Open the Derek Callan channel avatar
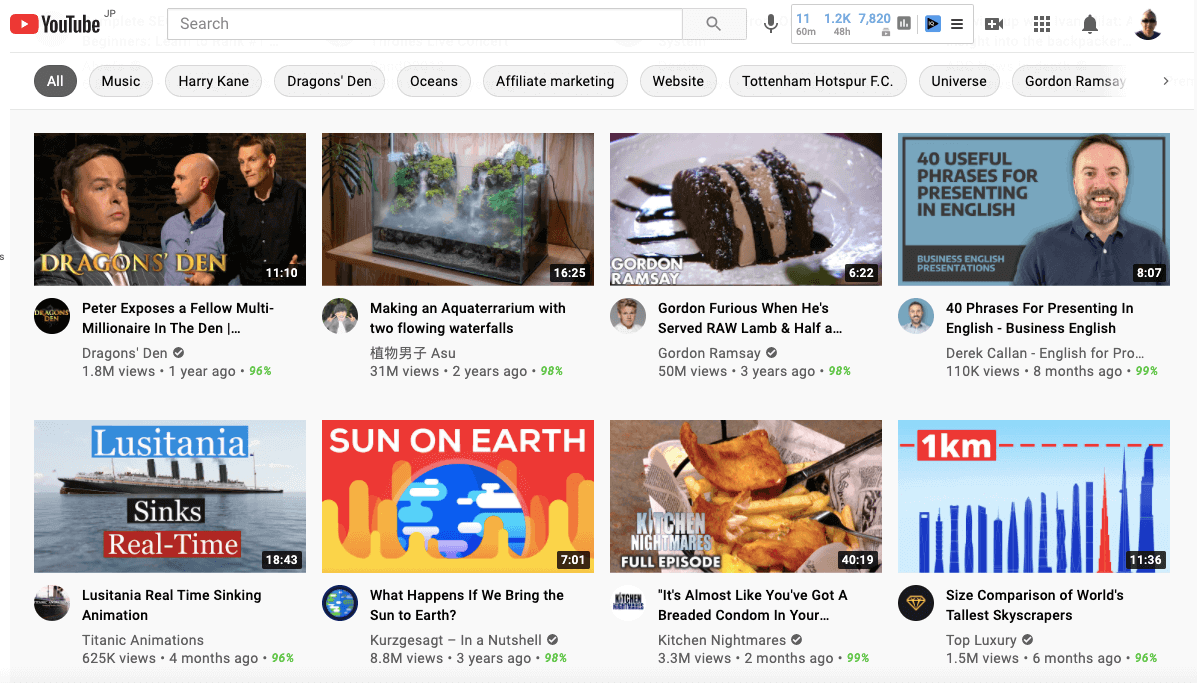This screenshot has height=683, width=1197. pos(915,316)
